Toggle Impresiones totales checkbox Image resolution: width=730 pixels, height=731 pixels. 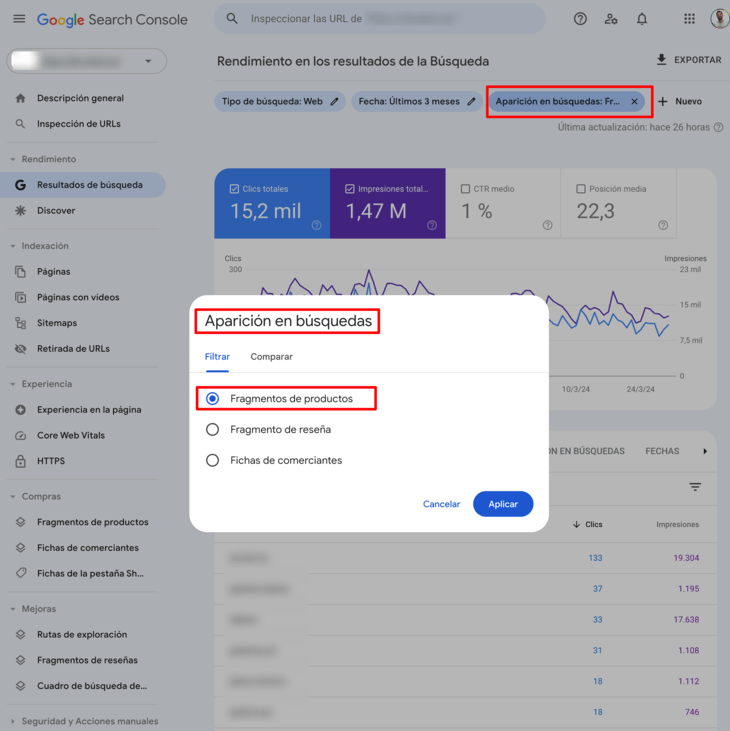pos(350,189)
